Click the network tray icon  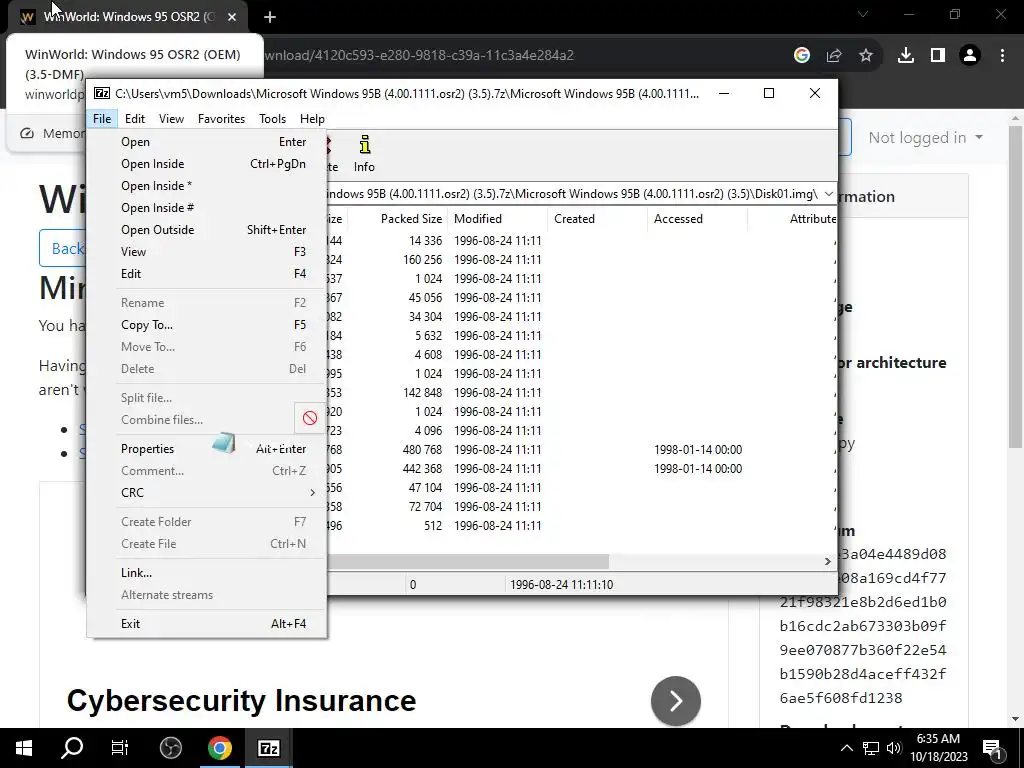871,748
